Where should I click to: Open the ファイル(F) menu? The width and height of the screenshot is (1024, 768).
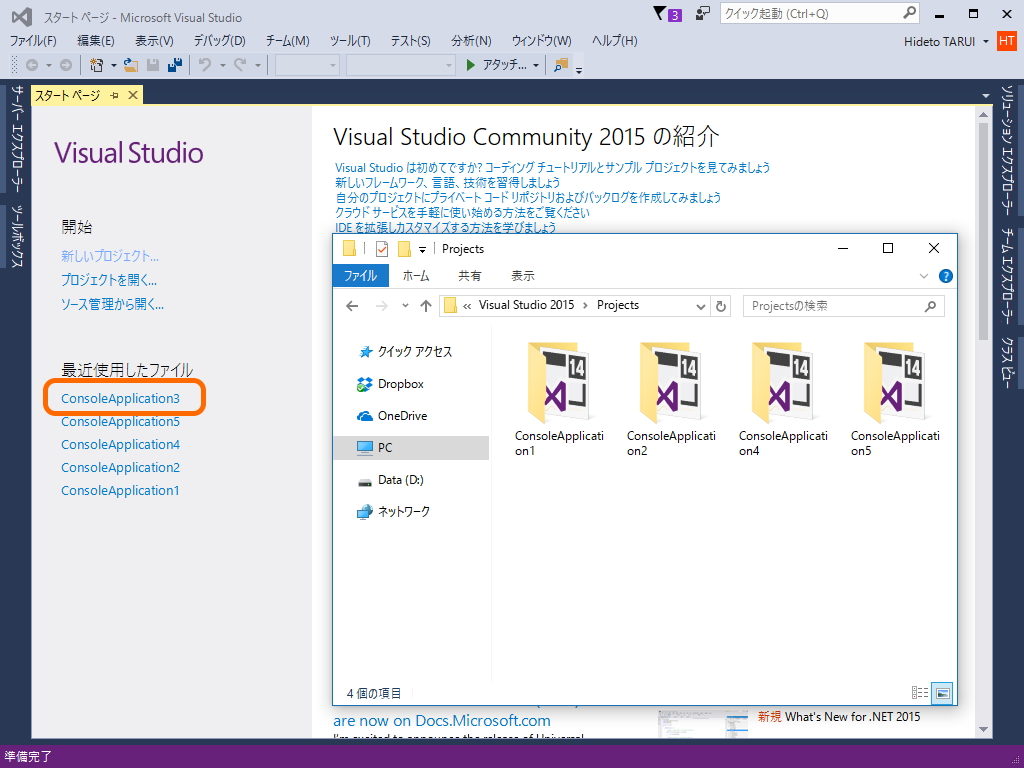point(33,40)
